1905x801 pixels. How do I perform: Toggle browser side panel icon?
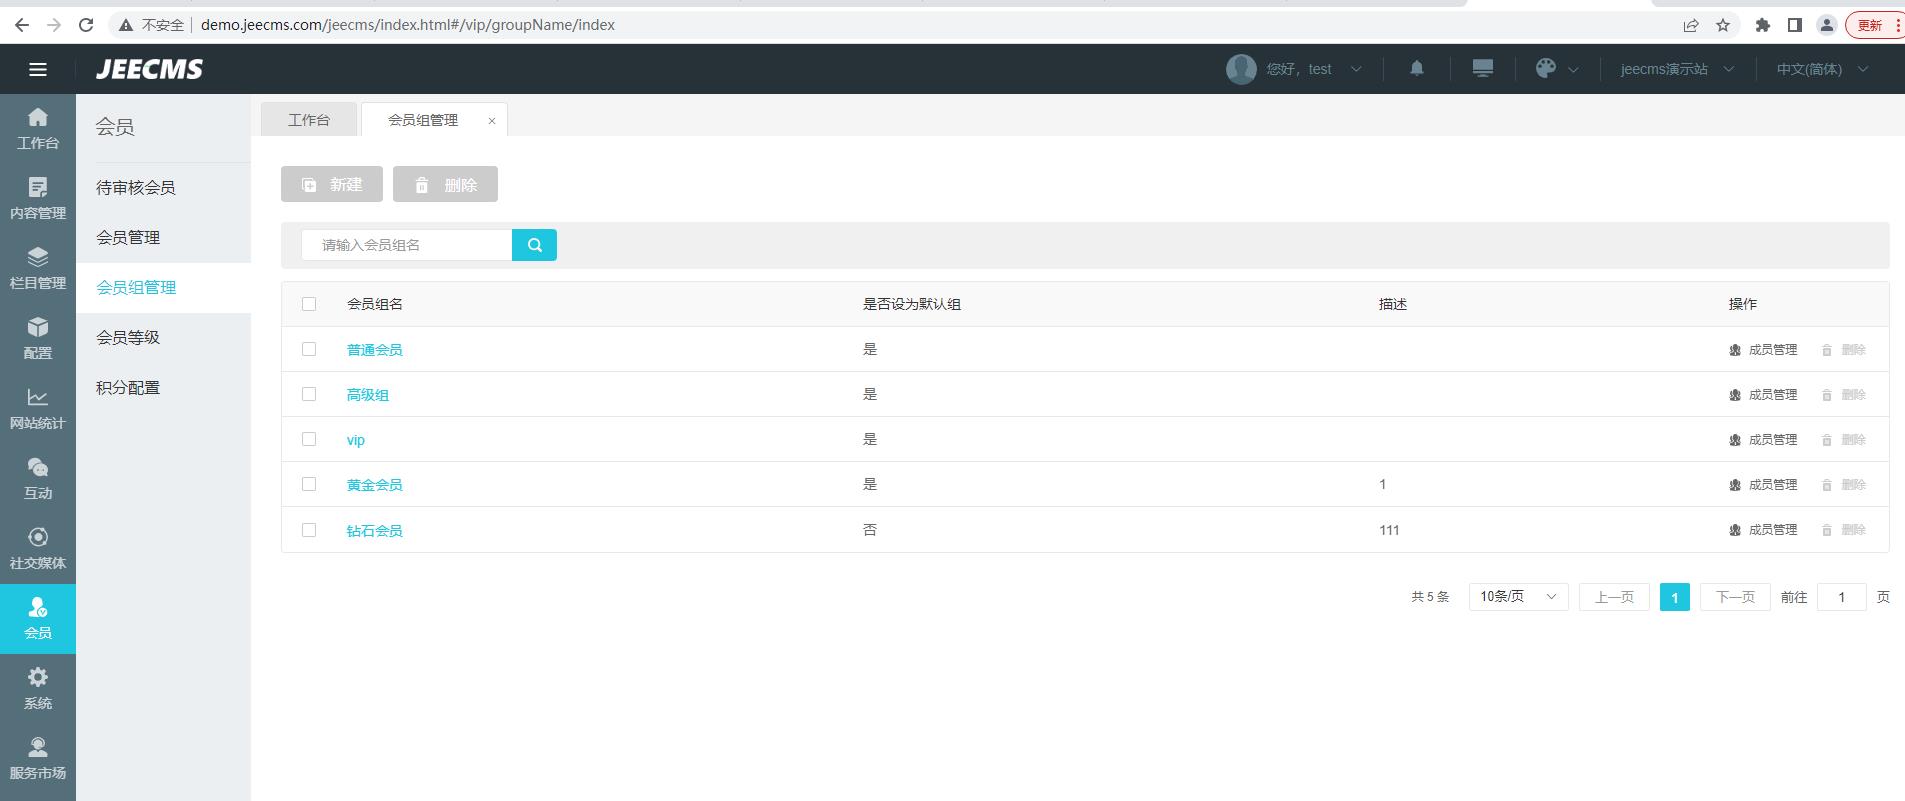[1795, 25]
